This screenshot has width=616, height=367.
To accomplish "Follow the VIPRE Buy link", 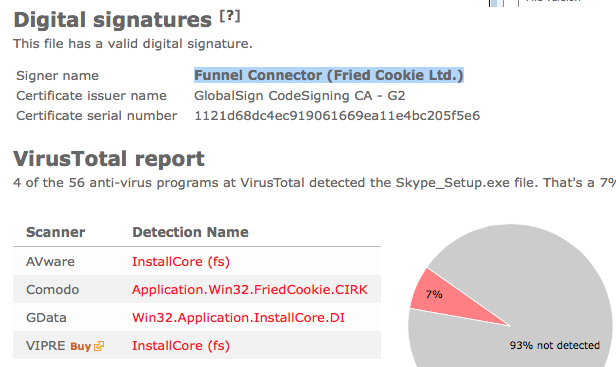I will (81, 346).
